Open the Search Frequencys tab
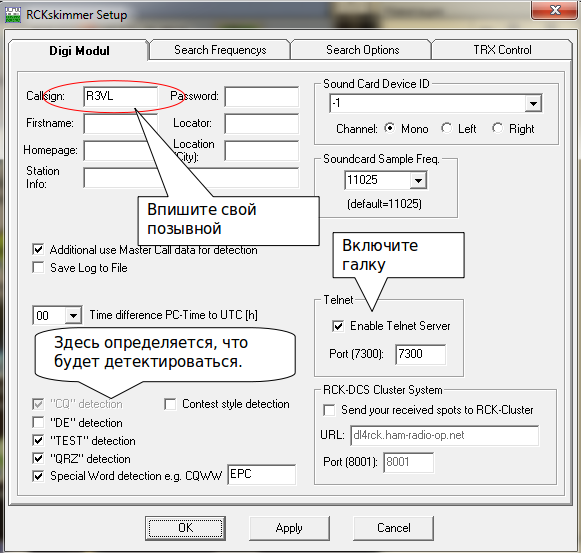Viewport: 581px width, 553px height. (220, 50)
